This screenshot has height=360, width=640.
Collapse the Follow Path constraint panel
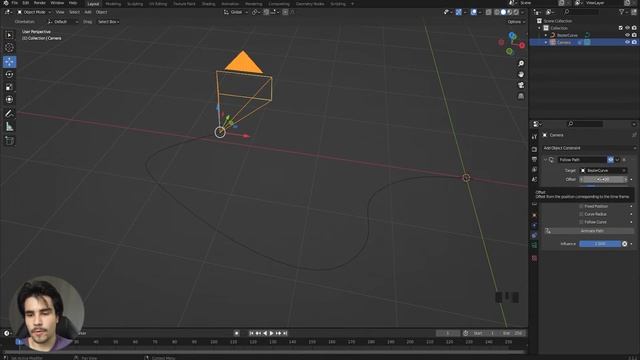coord(545,160)
